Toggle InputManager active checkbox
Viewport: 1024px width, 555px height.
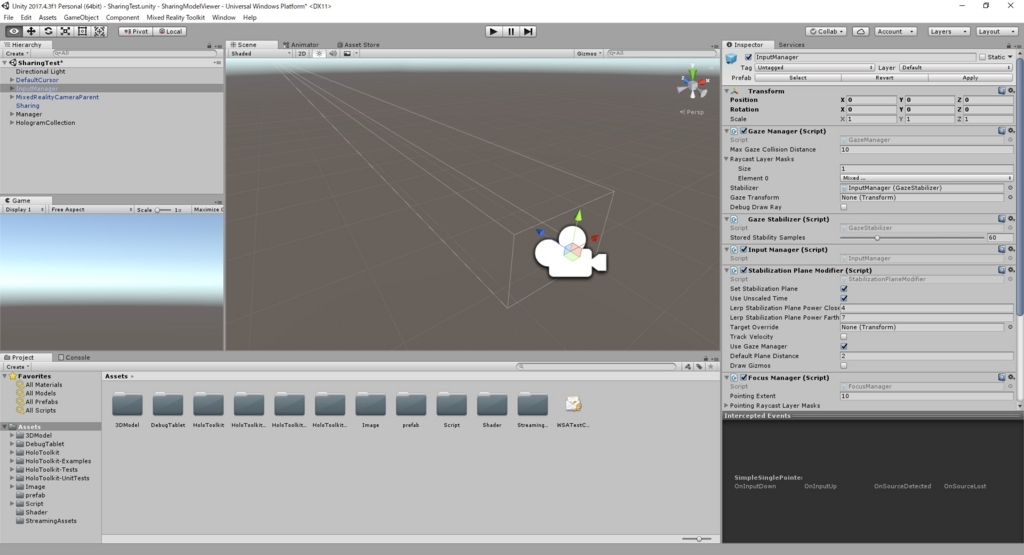(x=748, y=57)
